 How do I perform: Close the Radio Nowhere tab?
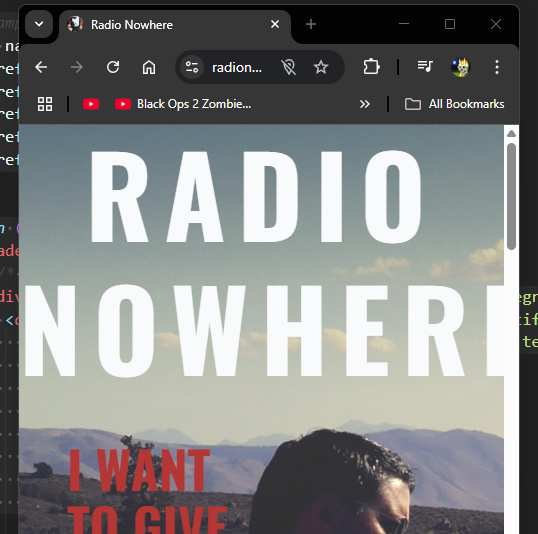(x=275, y=24)
